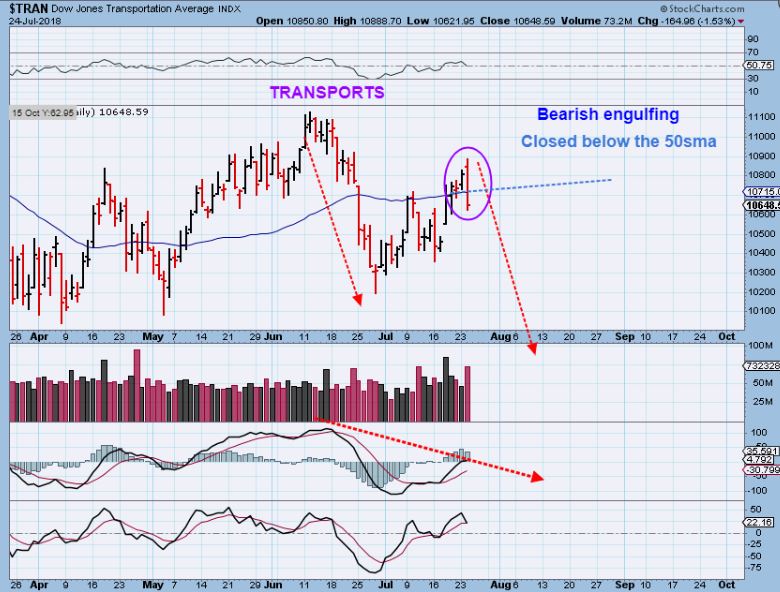Screen dimensions: 780x592
Task: Click the Close 10648.59 header value
Action: click(517, 21)
